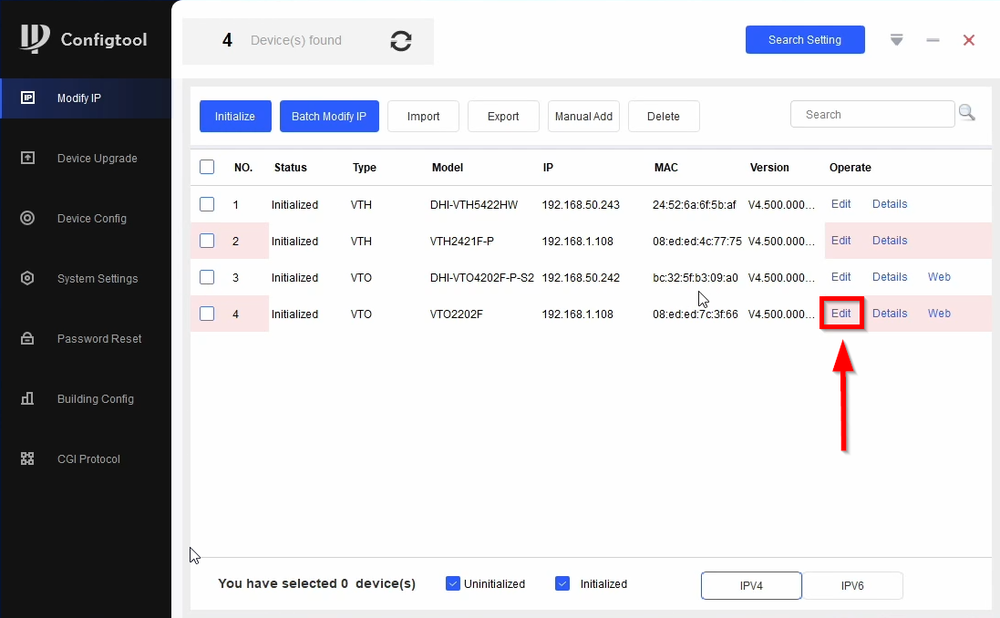The width and height of the screenshot is (1000, 618).
Task: Disable the Initialized filter checkbox
Action: point(563,583)
